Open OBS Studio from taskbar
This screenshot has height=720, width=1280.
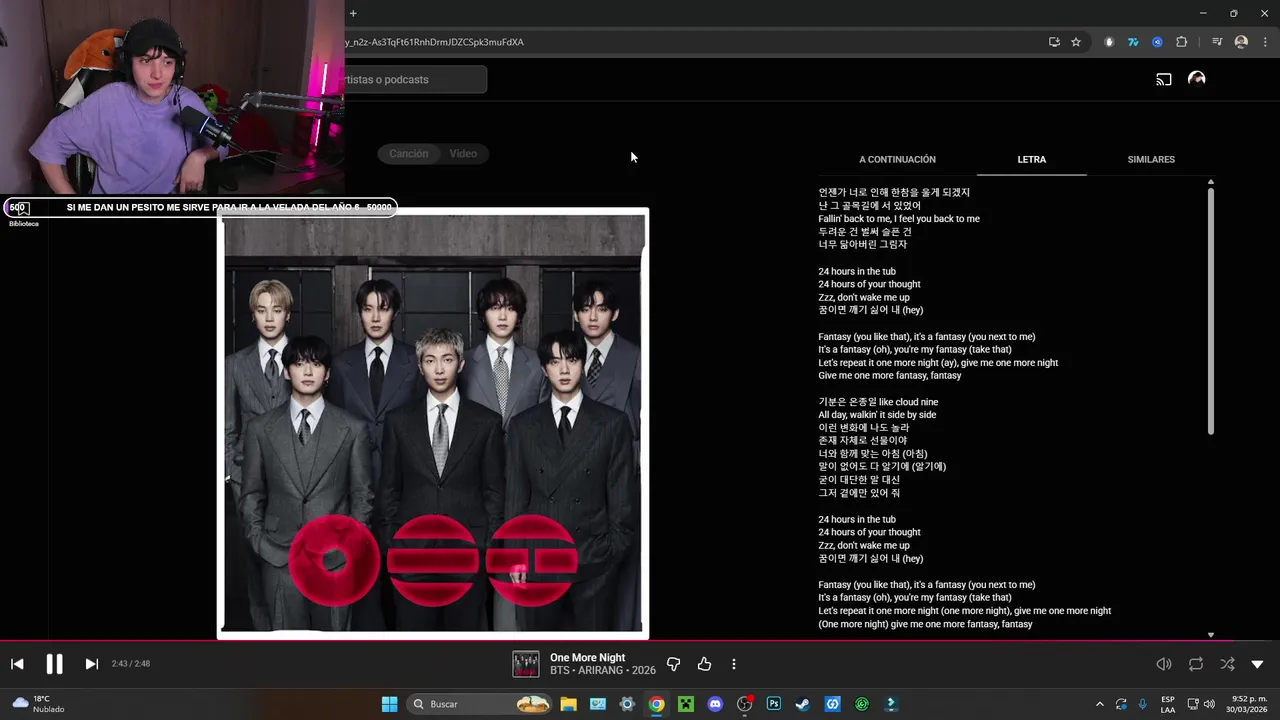coord(744,704)
